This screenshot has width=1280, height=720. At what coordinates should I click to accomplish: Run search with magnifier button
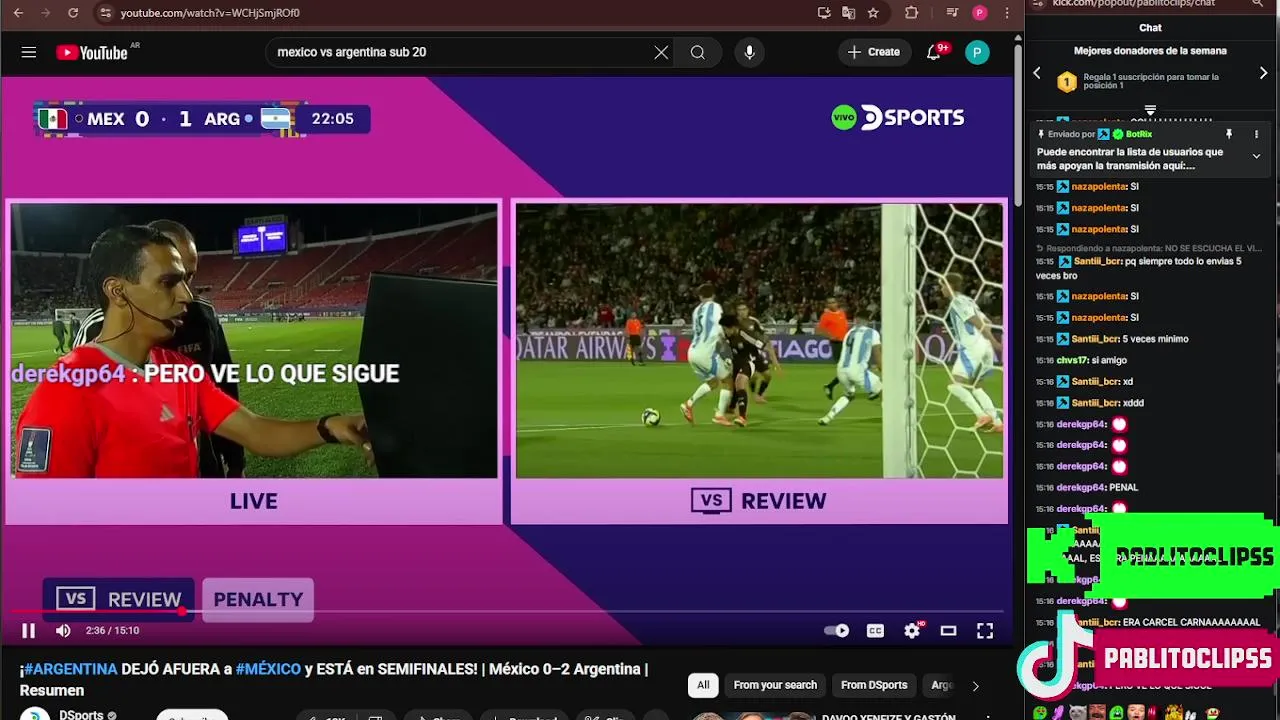tap(698, 52)
